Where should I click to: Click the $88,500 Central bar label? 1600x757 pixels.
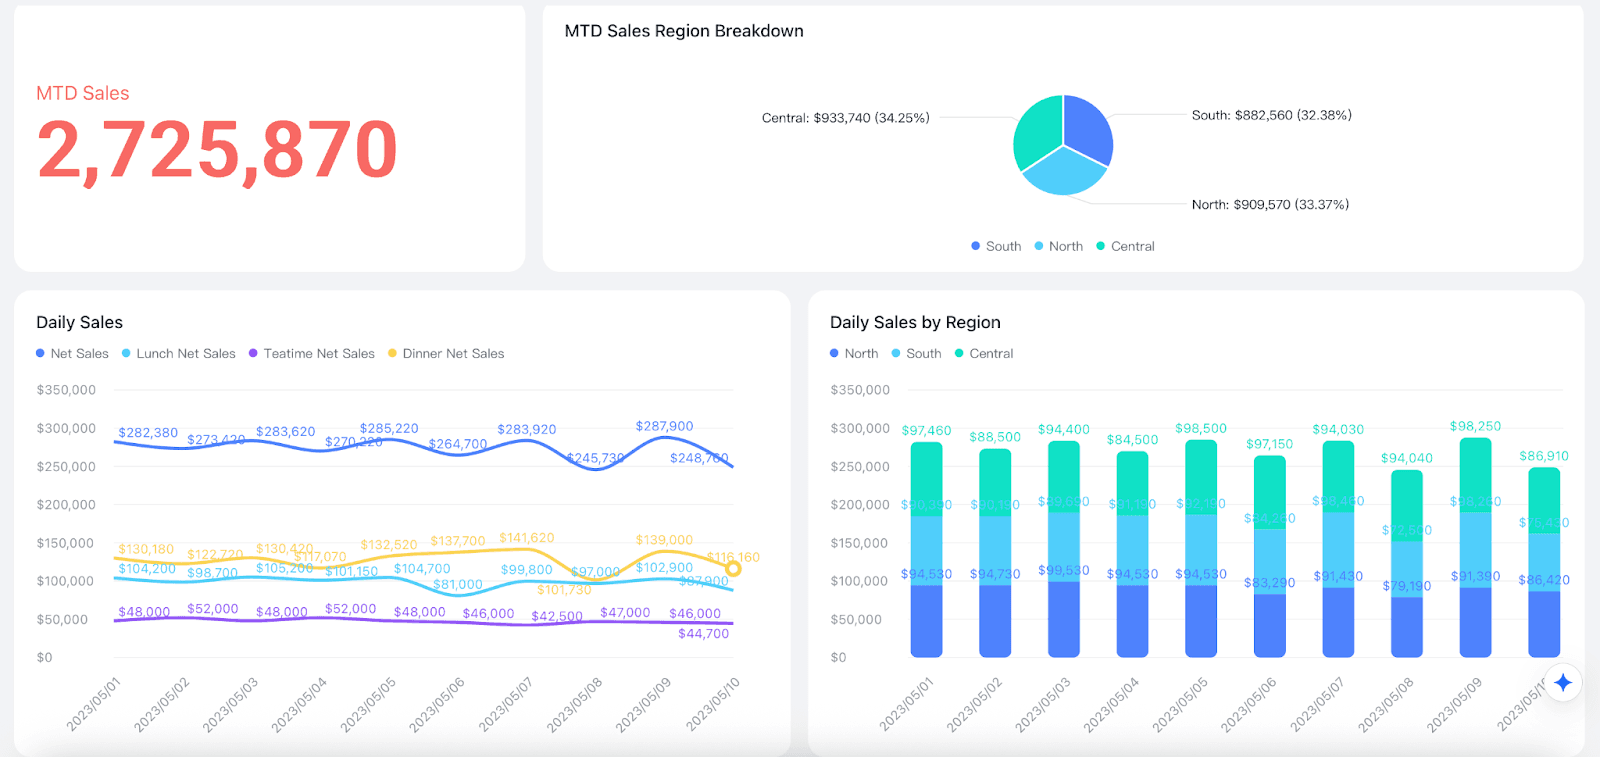995,437
